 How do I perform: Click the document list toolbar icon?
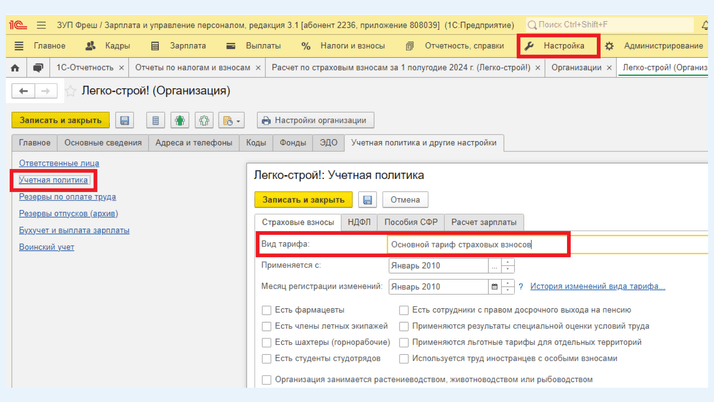(155, 121)
